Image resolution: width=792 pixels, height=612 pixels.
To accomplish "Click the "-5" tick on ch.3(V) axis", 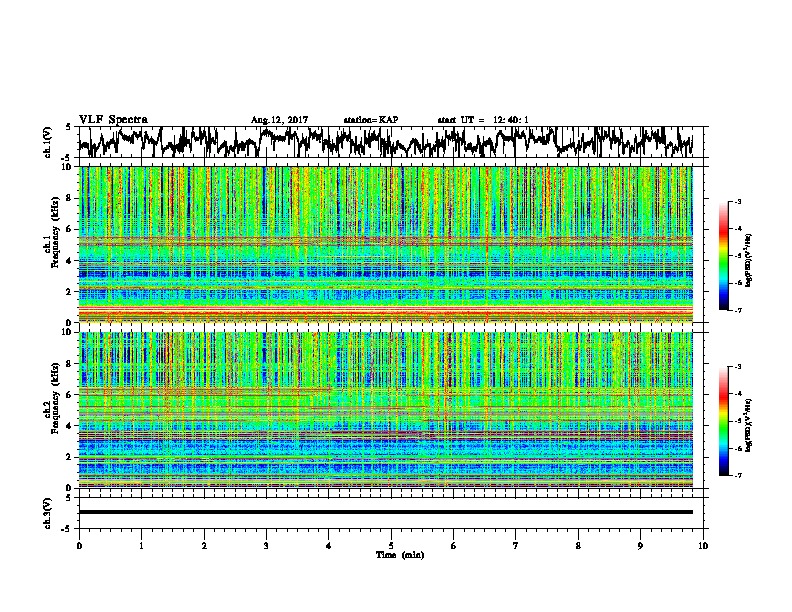I will click(67, 529).
